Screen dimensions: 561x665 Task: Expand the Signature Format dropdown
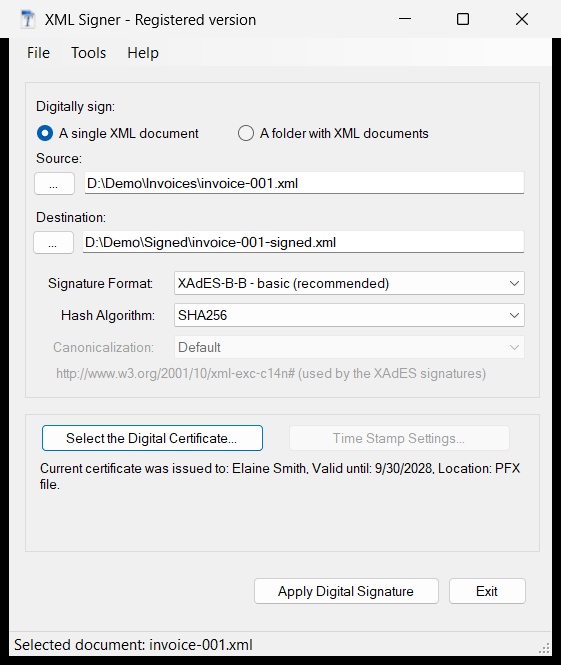[x=349, y=283]
